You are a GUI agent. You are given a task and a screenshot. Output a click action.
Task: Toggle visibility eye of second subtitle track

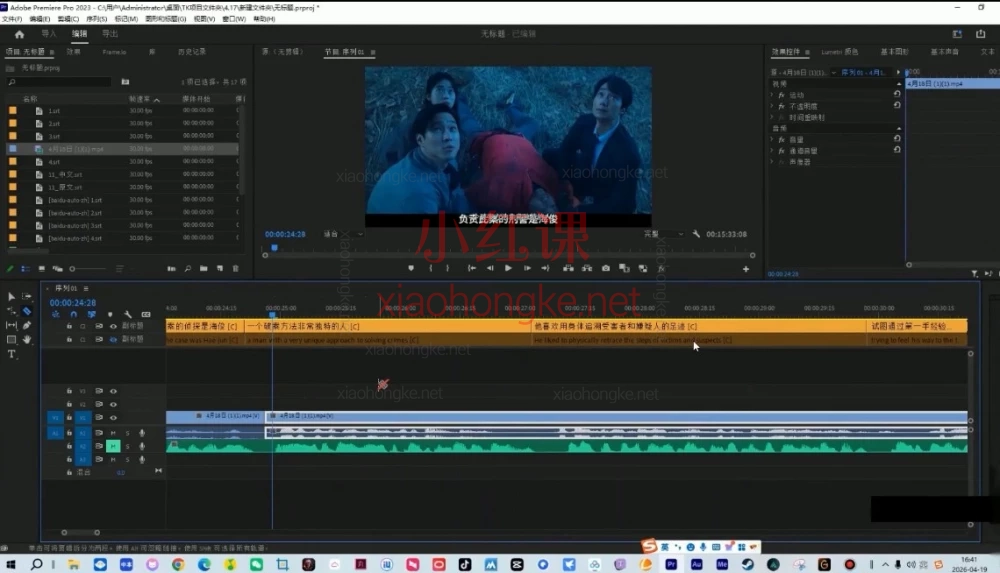[x=114, y=339]
